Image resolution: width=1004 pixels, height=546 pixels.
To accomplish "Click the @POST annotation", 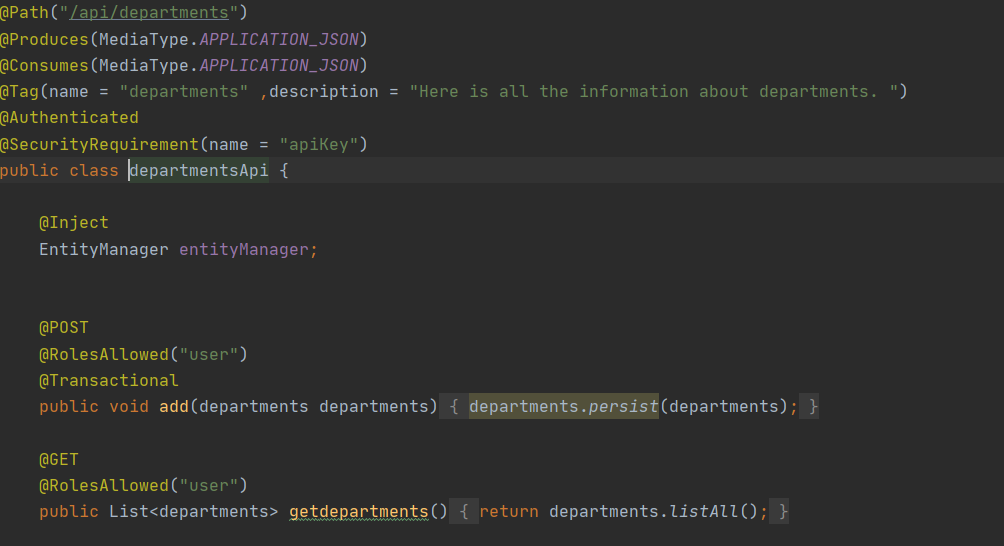I will [x=63, y=328].
